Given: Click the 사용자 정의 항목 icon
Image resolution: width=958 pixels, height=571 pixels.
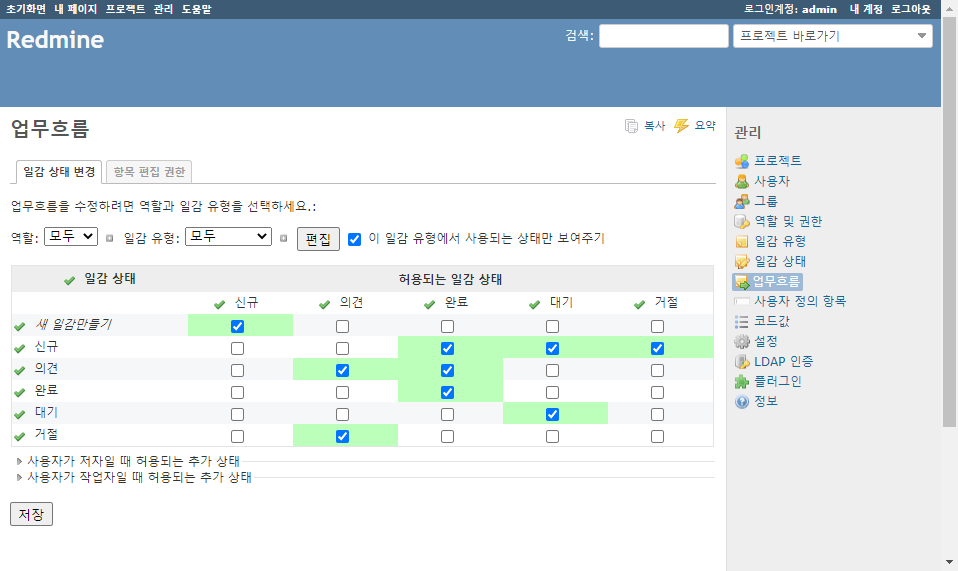Looking at the screenshot, I should 742,301.
